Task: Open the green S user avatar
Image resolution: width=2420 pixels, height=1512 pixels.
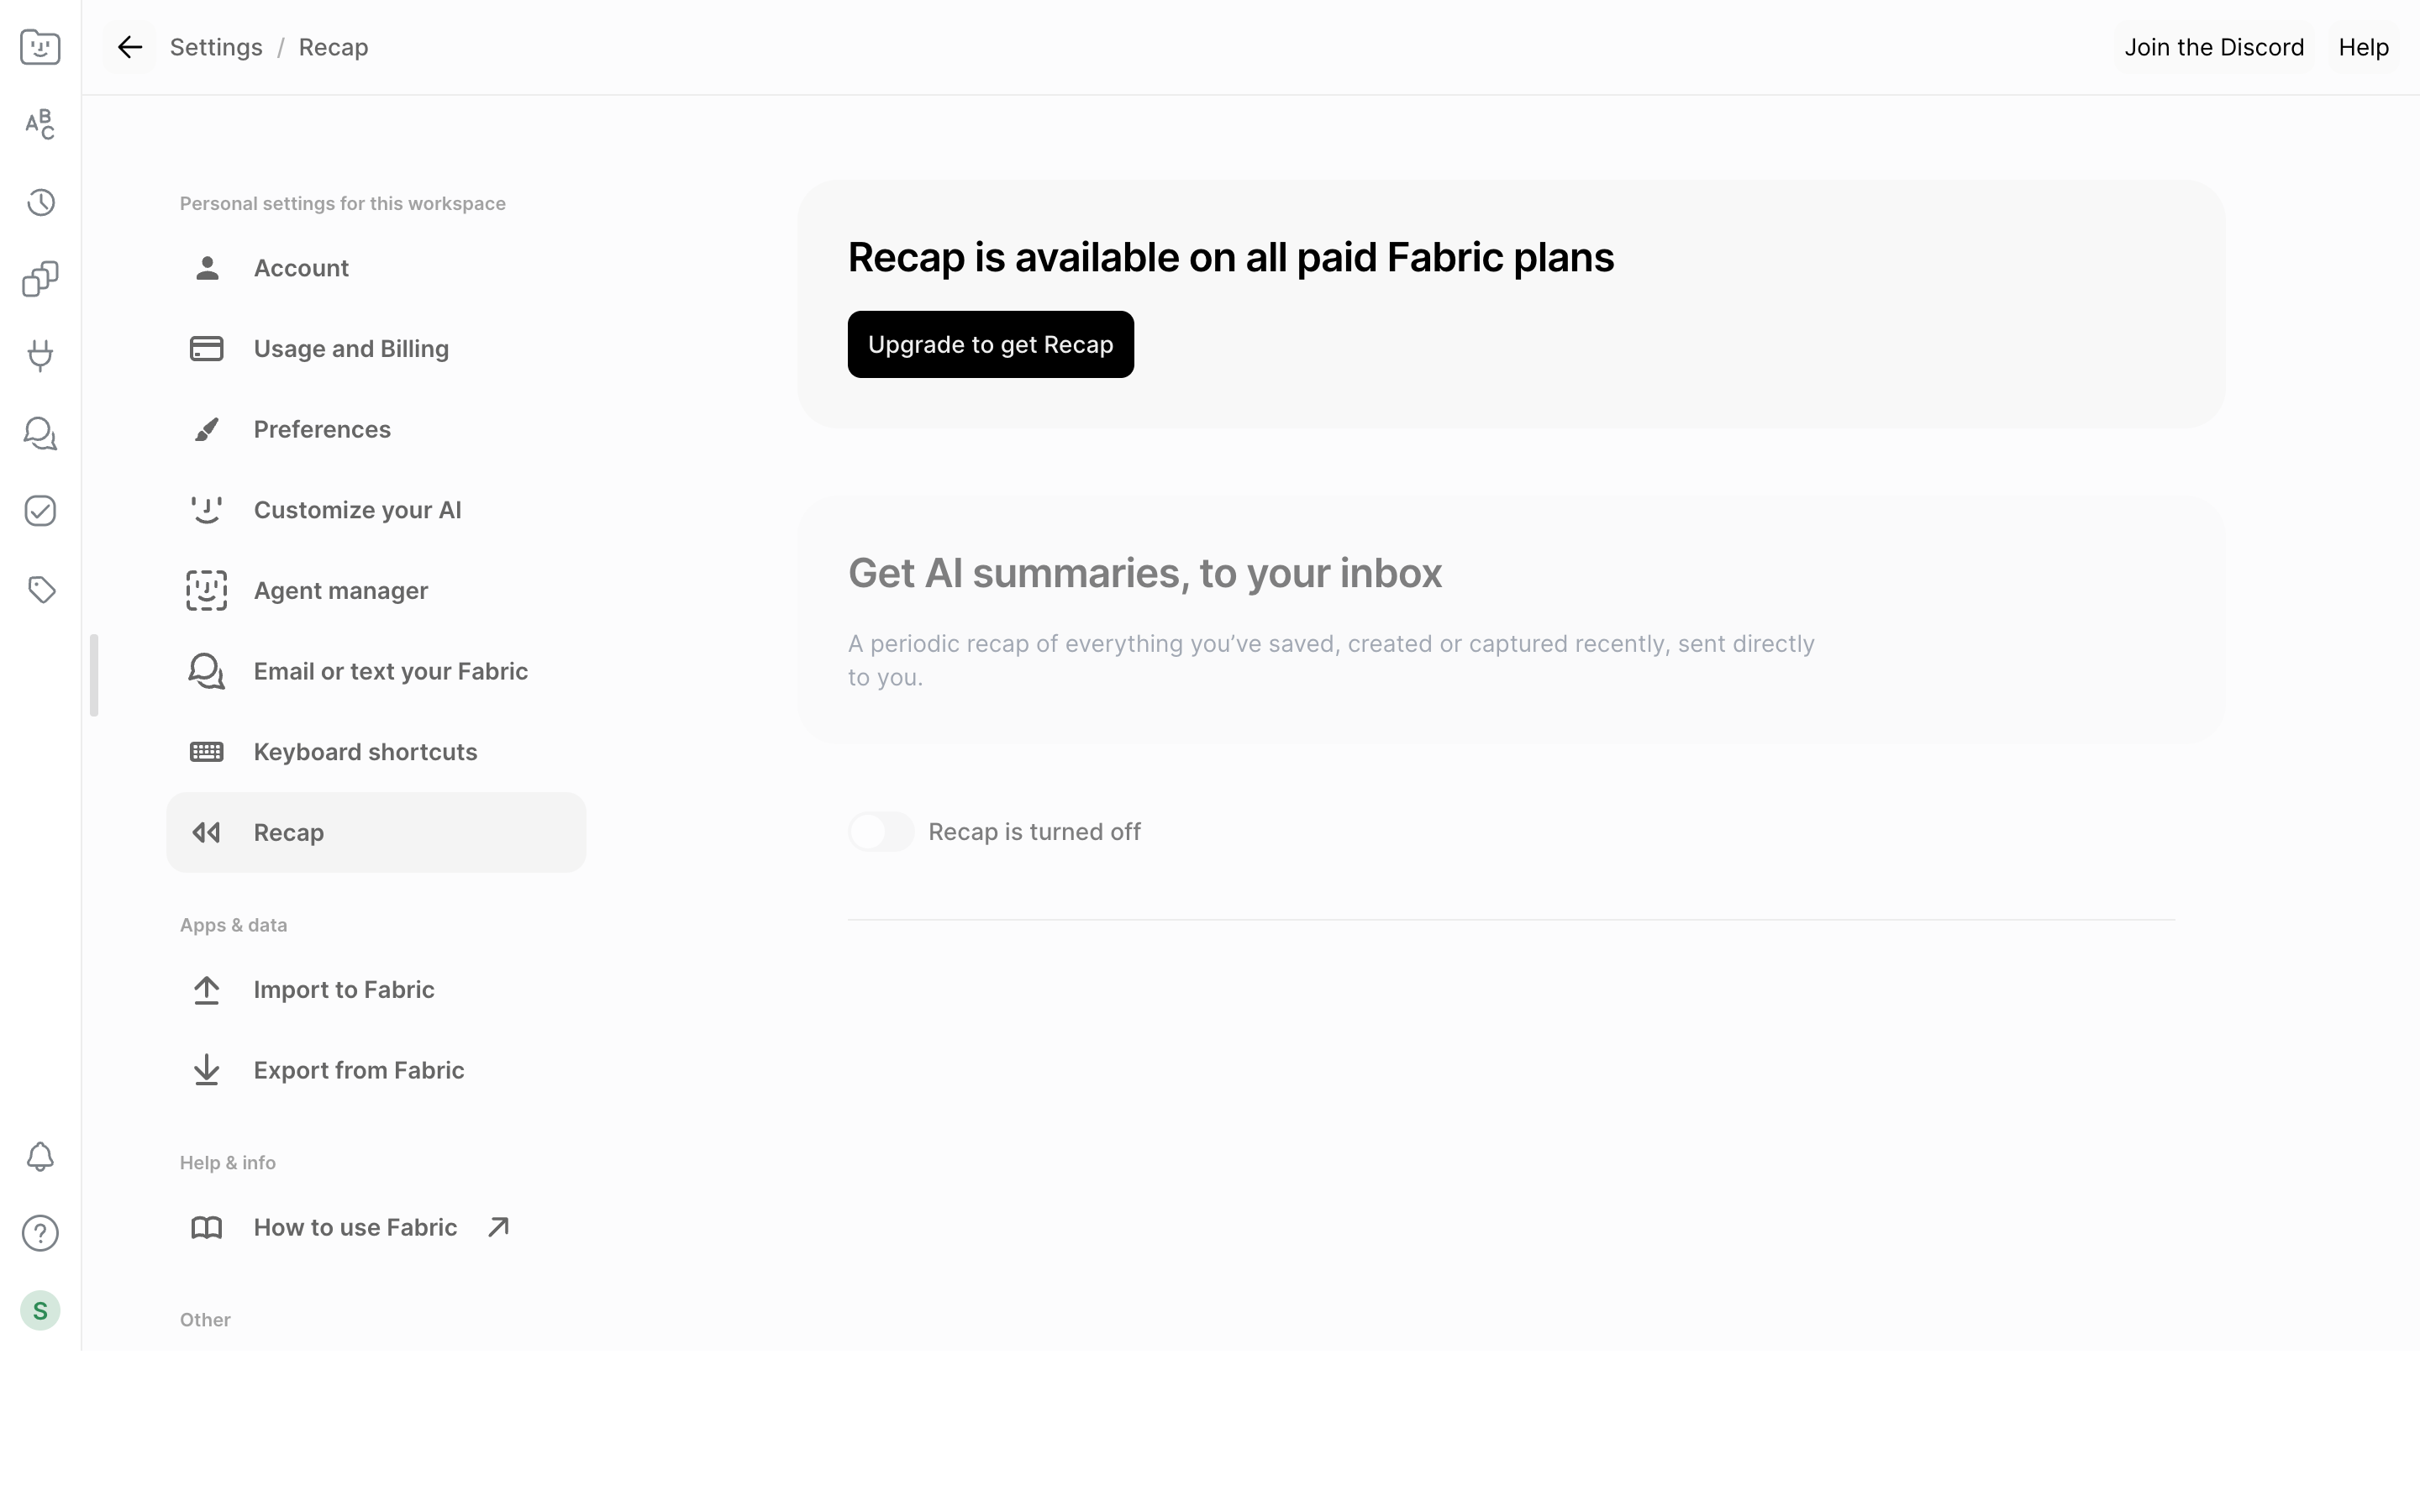Action: coord(40,1310)
